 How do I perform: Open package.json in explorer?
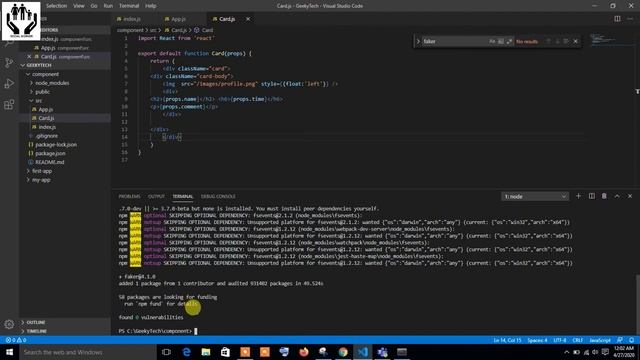click(x=65, y=153)
